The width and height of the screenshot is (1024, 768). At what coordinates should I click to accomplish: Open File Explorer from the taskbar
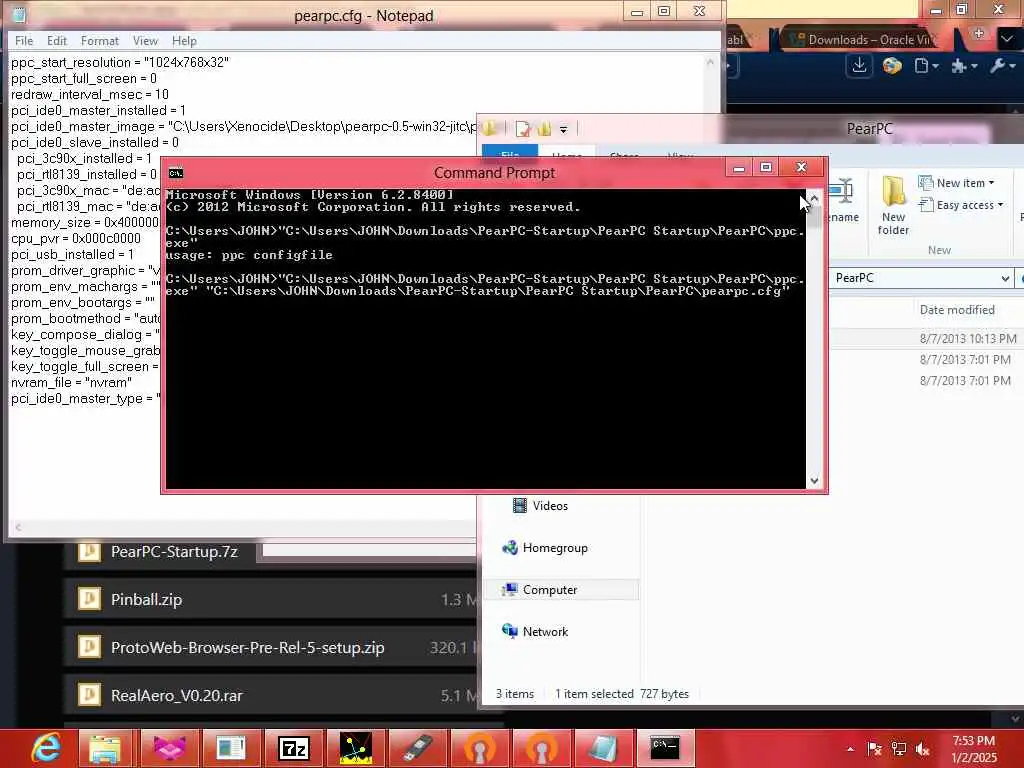(104, 748)
